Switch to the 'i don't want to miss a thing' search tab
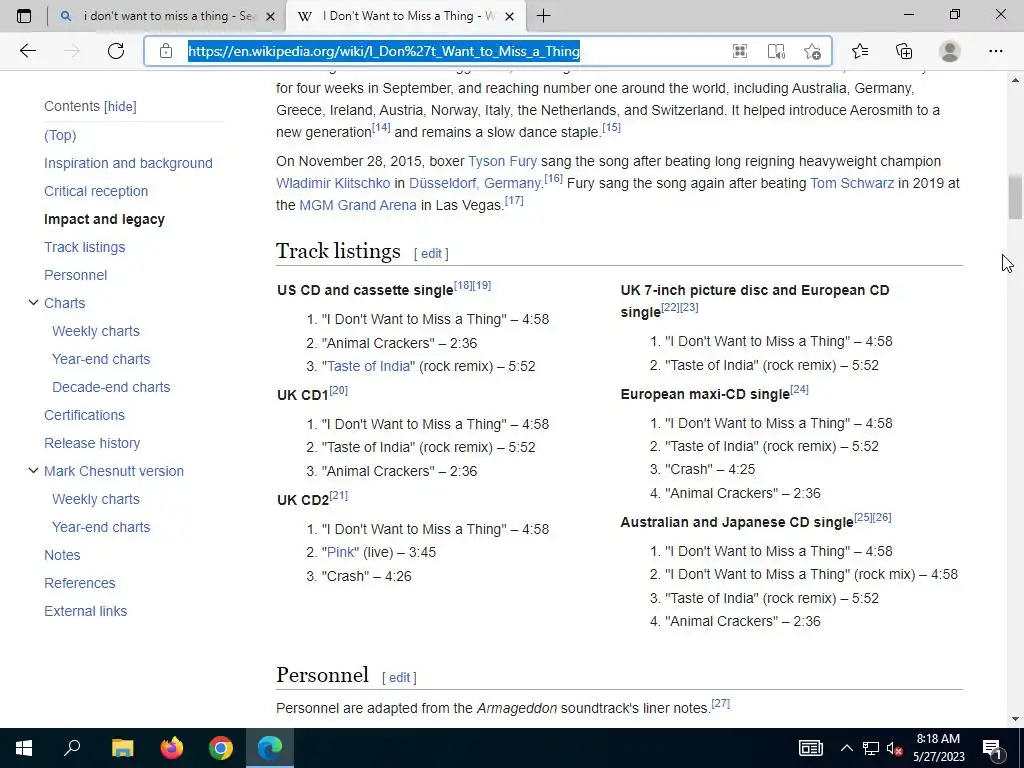Screen dimensions: 1024x768 point(168,16)
